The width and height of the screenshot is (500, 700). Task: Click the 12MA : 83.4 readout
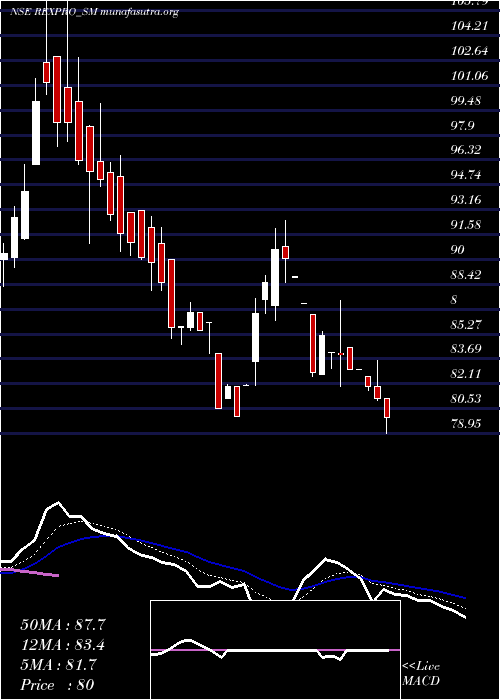63,645
